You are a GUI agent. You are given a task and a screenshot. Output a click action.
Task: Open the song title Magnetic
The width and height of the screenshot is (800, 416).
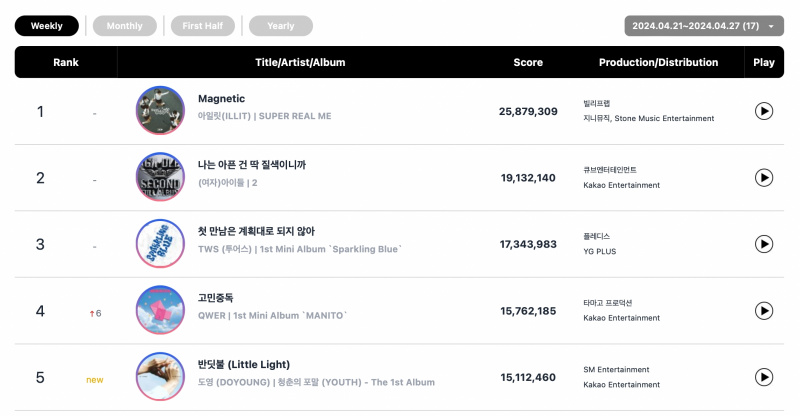pos(221,99)
